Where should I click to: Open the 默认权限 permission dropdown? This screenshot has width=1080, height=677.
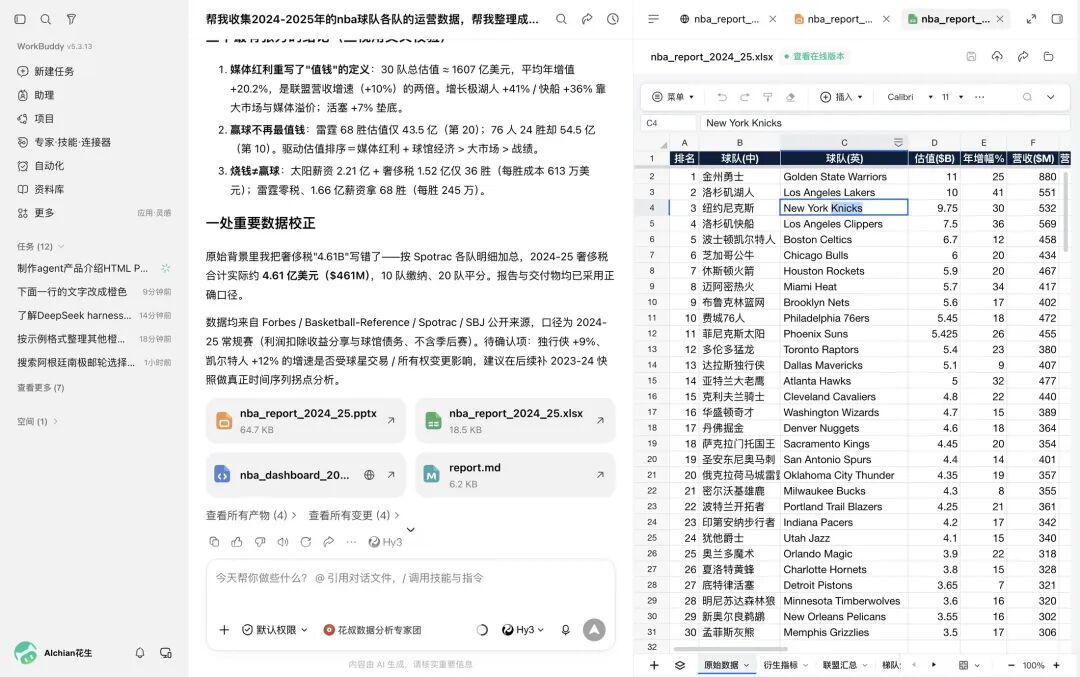point(275,629)
